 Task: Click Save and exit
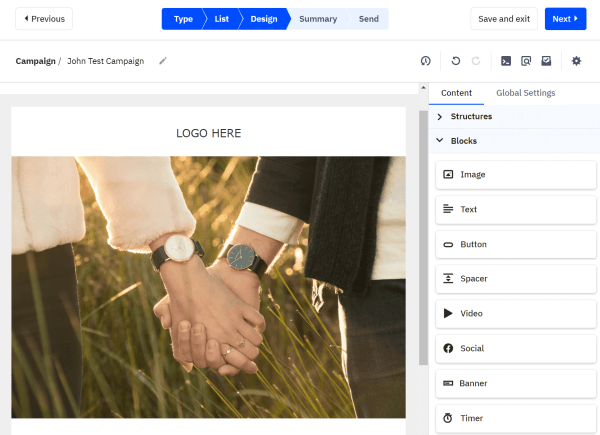(504, 19)
